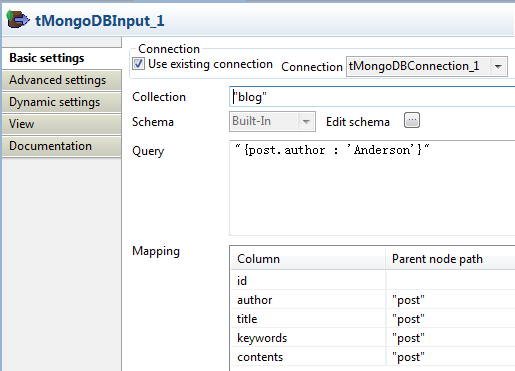Click the parent node path for keywords

click(x=451, y=338)
